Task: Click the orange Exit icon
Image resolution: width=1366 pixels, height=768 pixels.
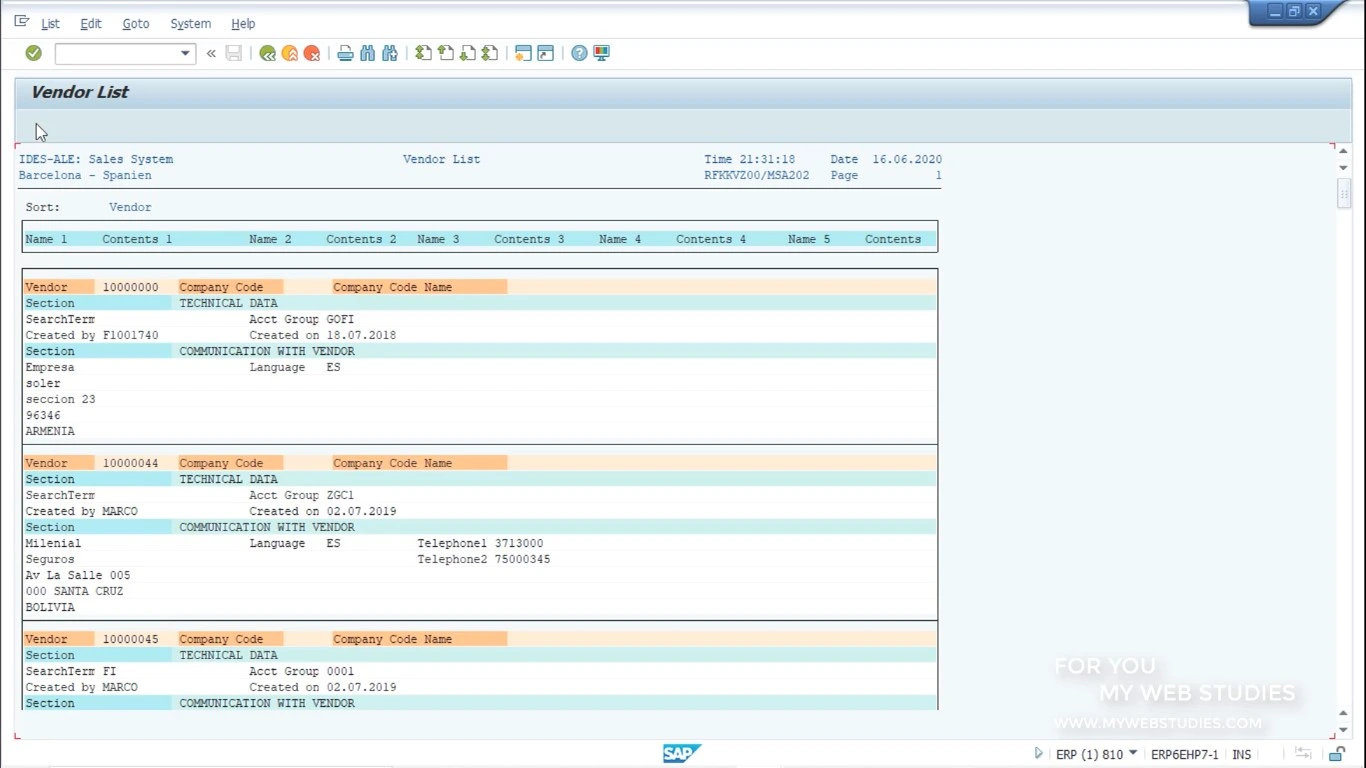Action: click(x=289, y=53)
